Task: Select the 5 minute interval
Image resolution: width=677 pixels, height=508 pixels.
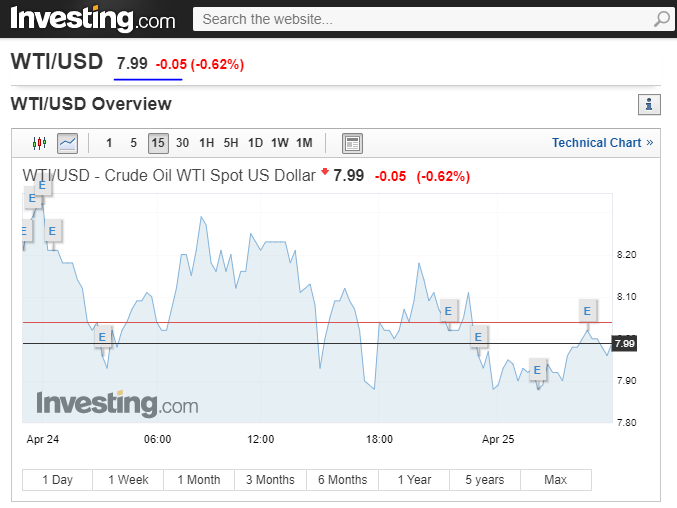Action: (133, 143)
